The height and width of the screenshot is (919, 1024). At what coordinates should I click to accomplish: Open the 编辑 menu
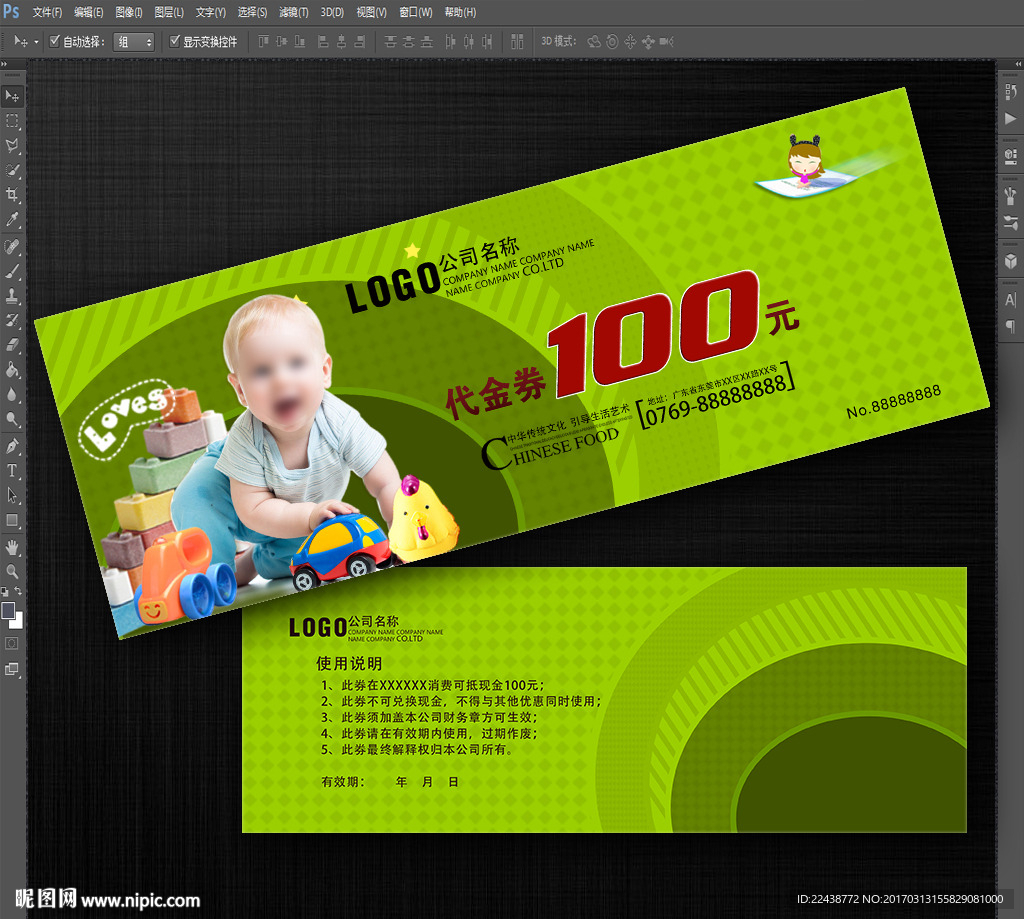89,12
